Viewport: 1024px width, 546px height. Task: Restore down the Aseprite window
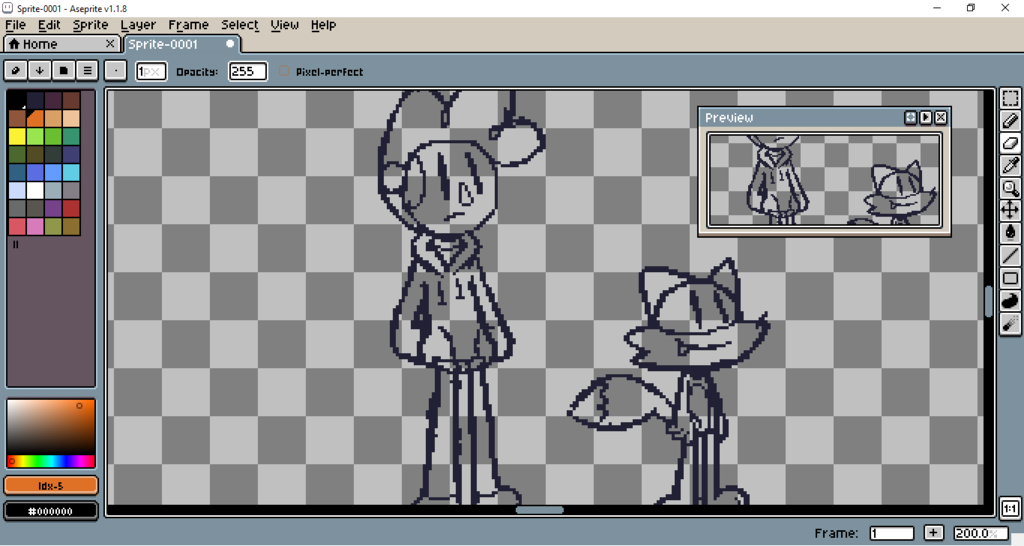pos(970,8)
